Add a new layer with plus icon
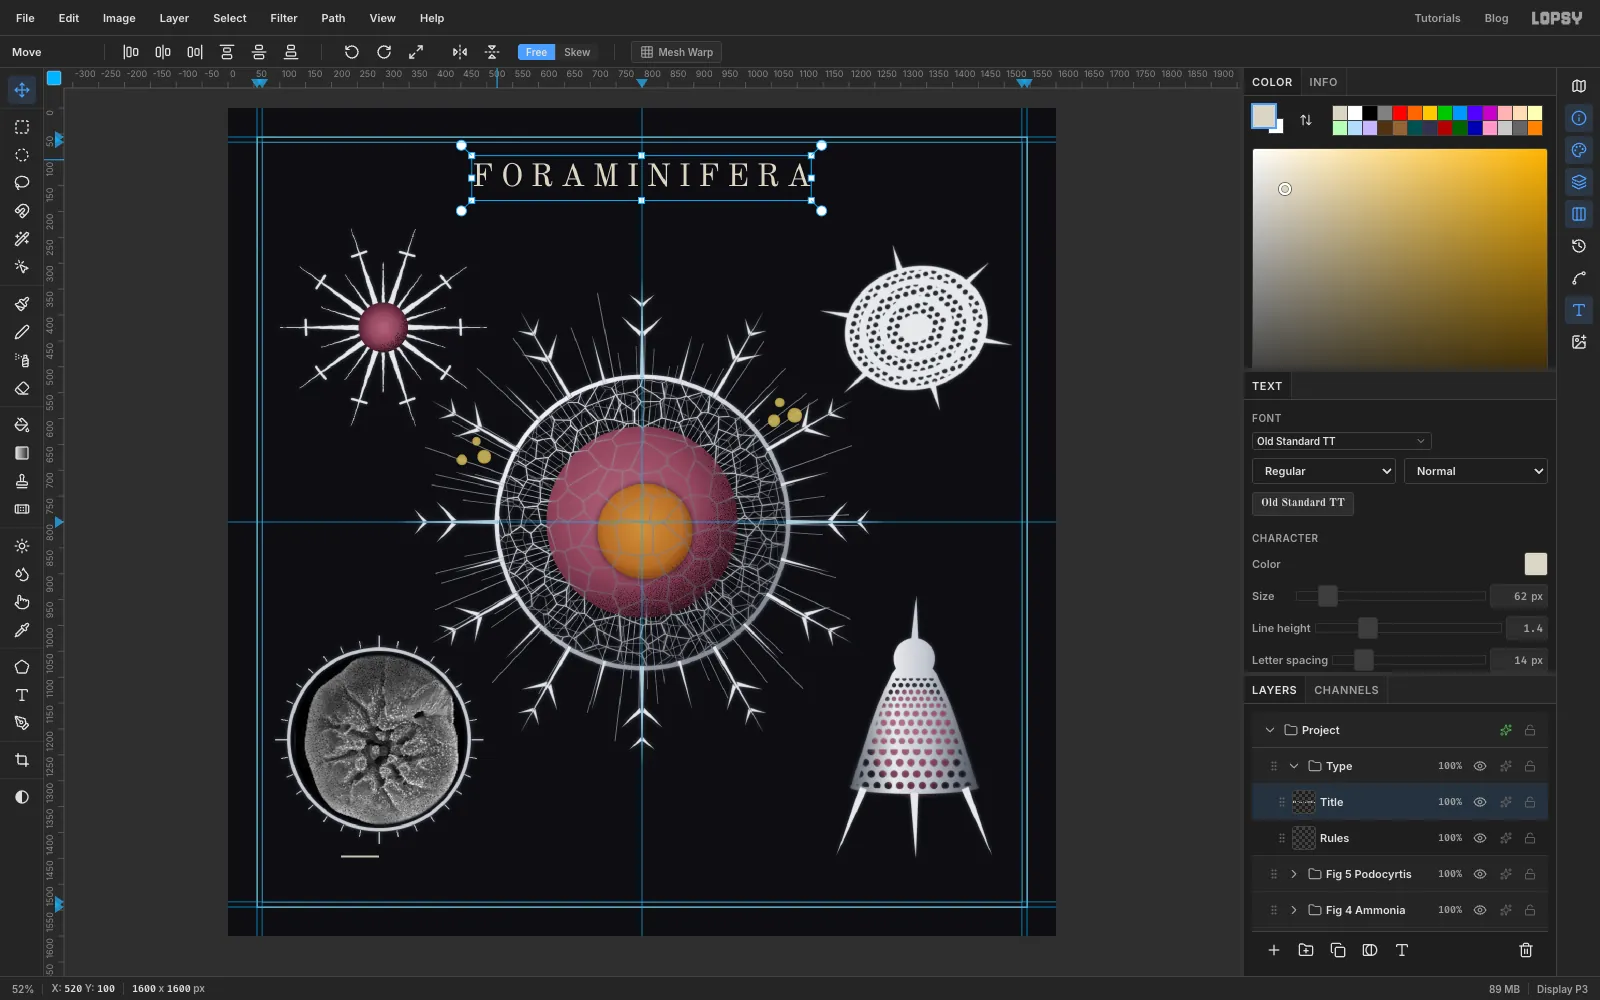This screenshot has height=1000, width=1600. pos(1274,950)
